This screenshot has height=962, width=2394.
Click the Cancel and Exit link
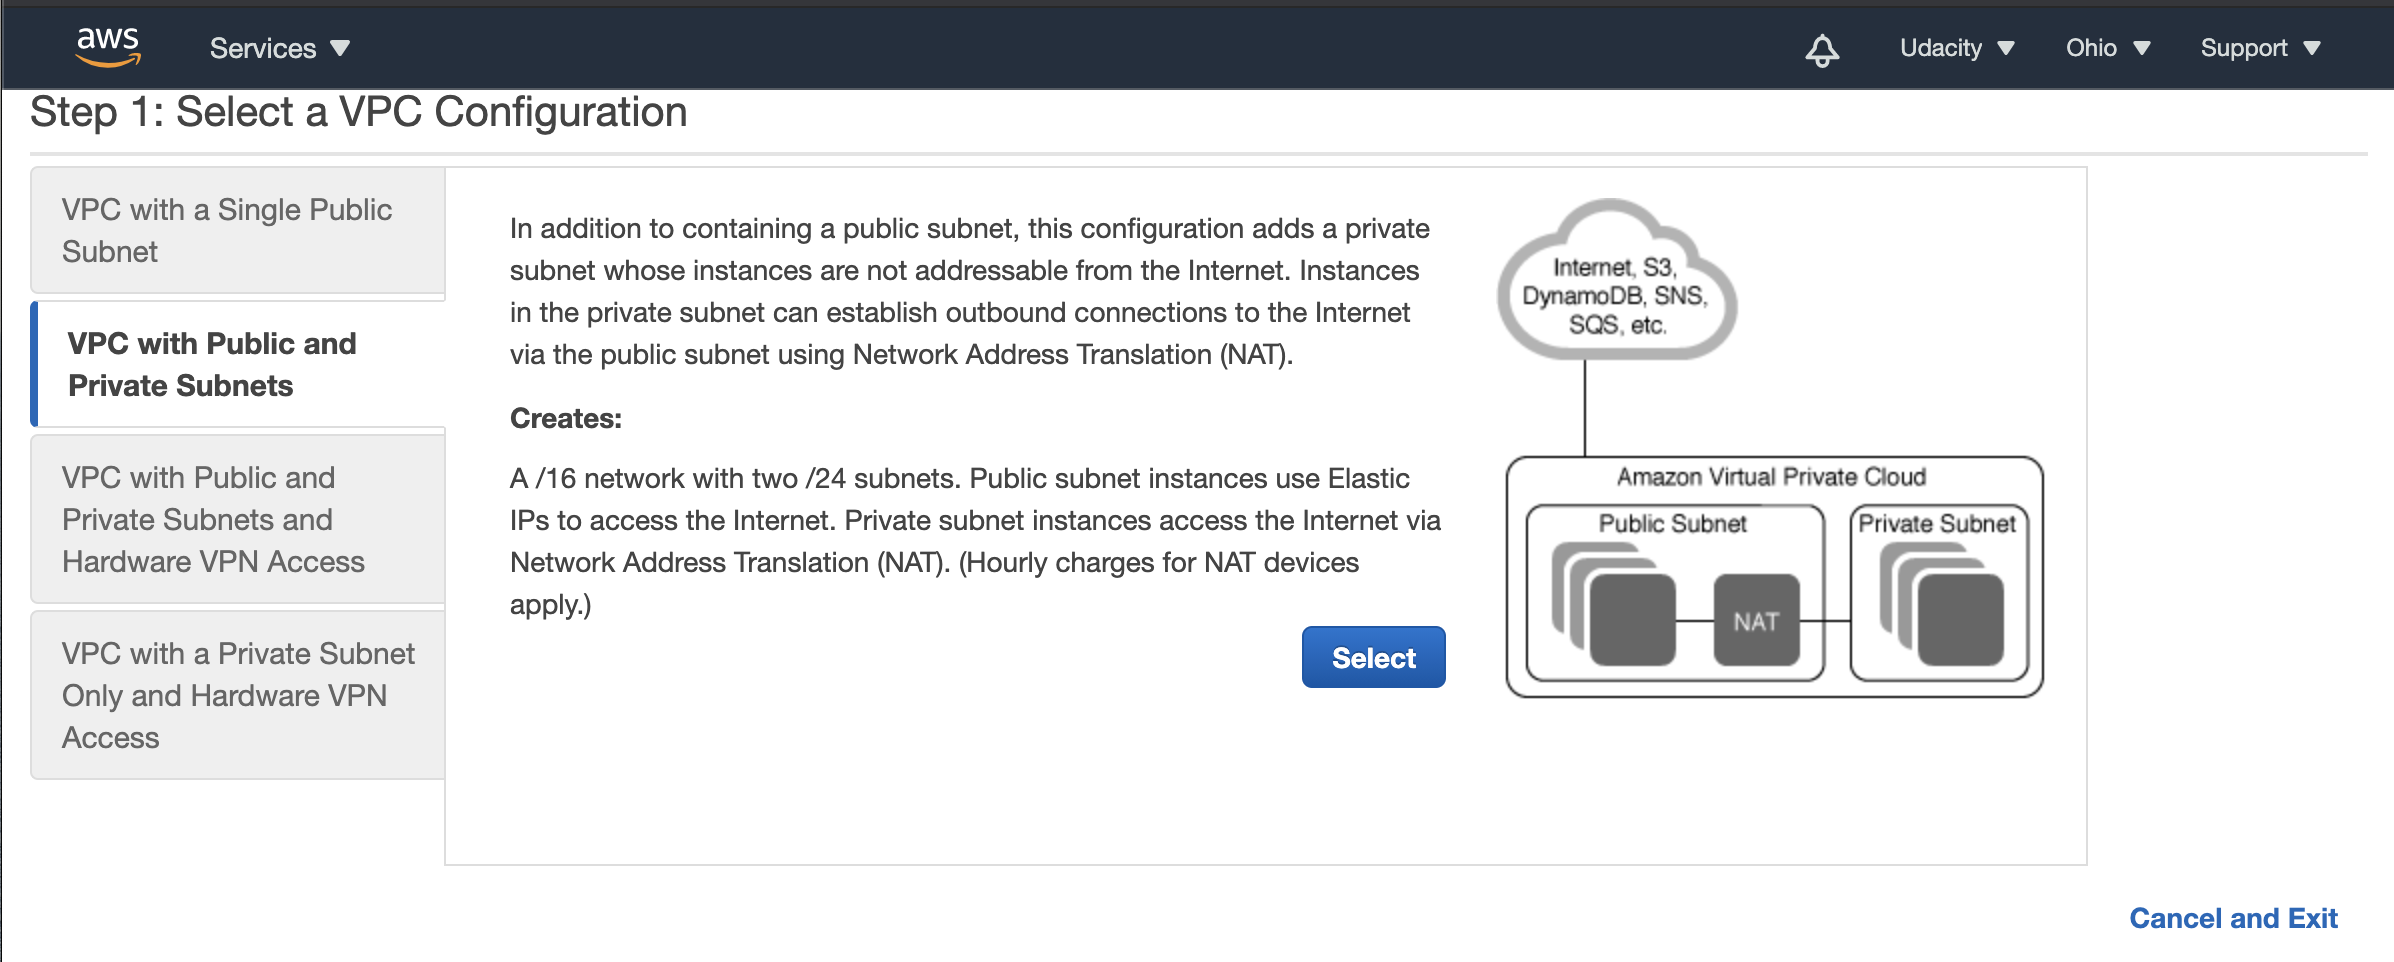2233,918
